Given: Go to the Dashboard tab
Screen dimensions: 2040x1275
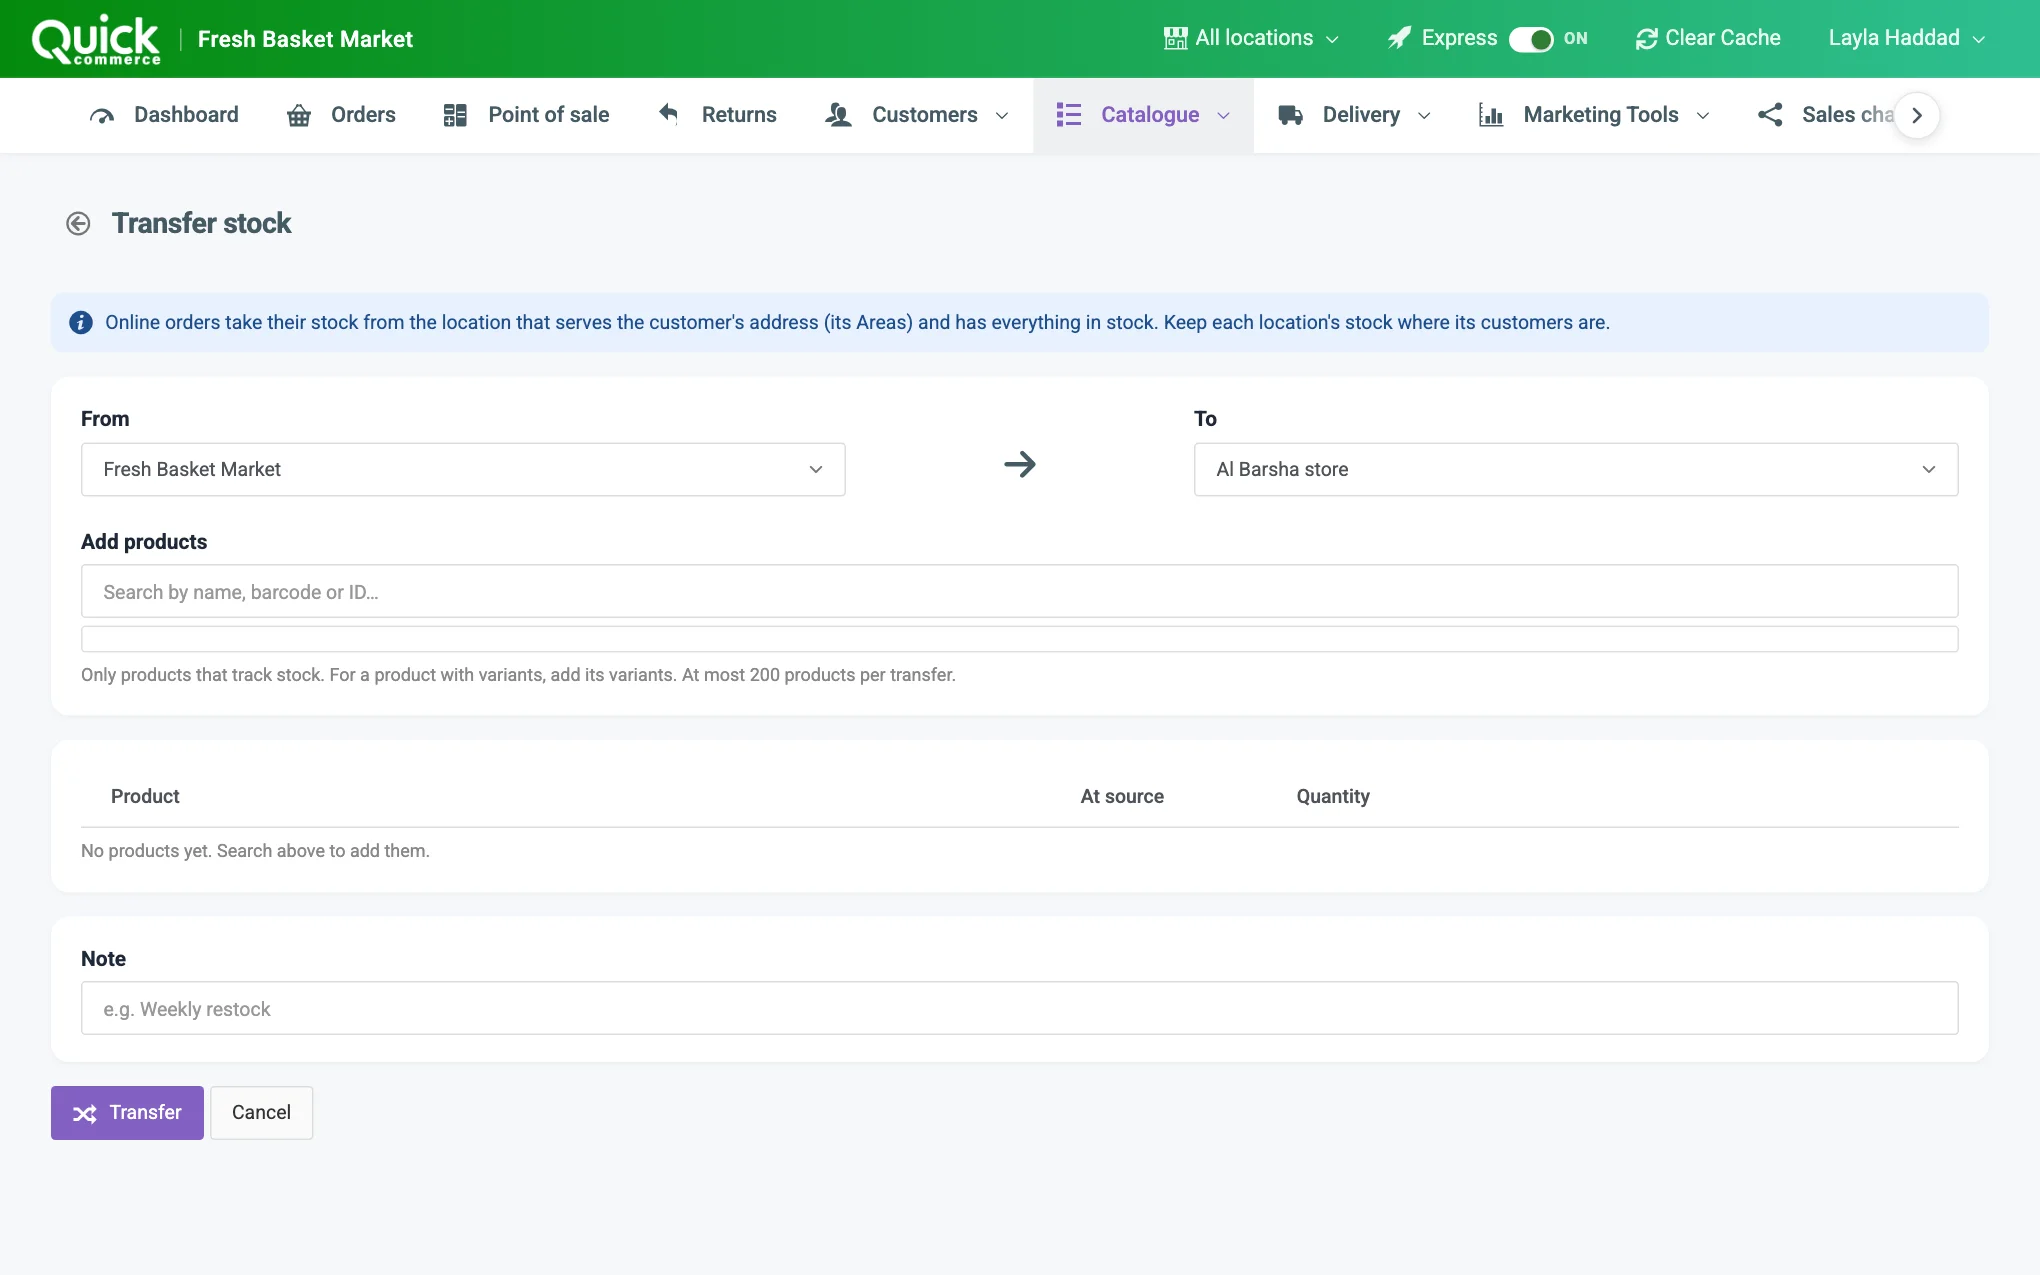Looking at the screenshot, I should [164, 115].
